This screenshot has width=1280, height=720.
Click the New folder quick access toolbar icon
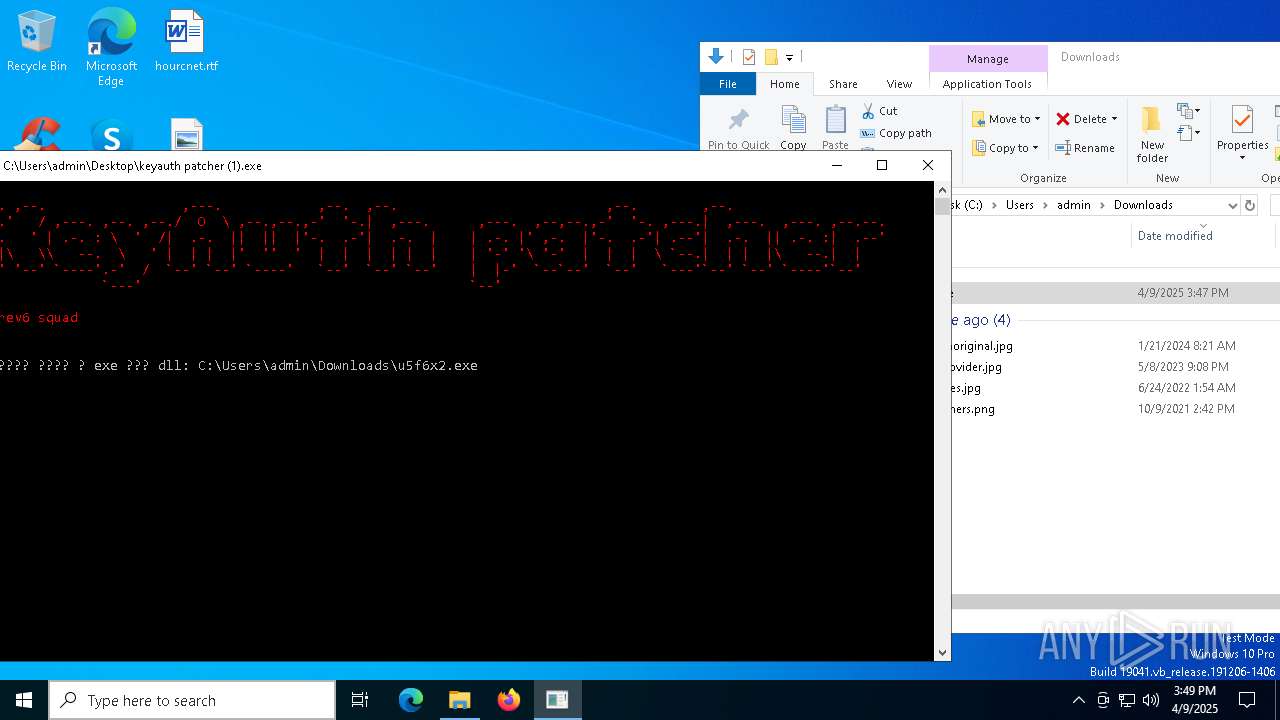[x=771, y=57]
